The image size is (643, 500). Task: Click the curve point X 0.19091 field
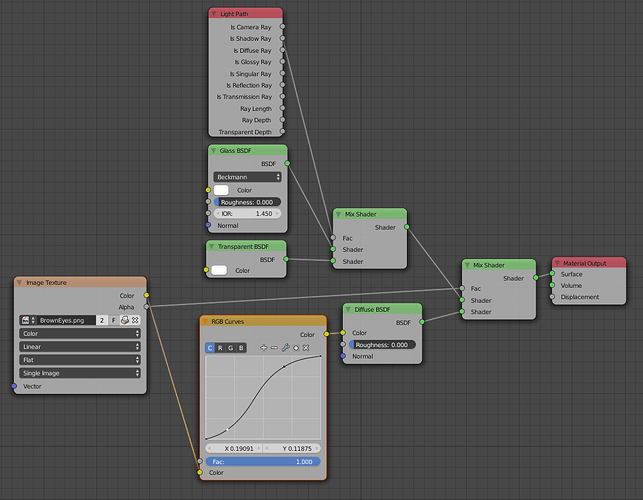pos(234,448)
